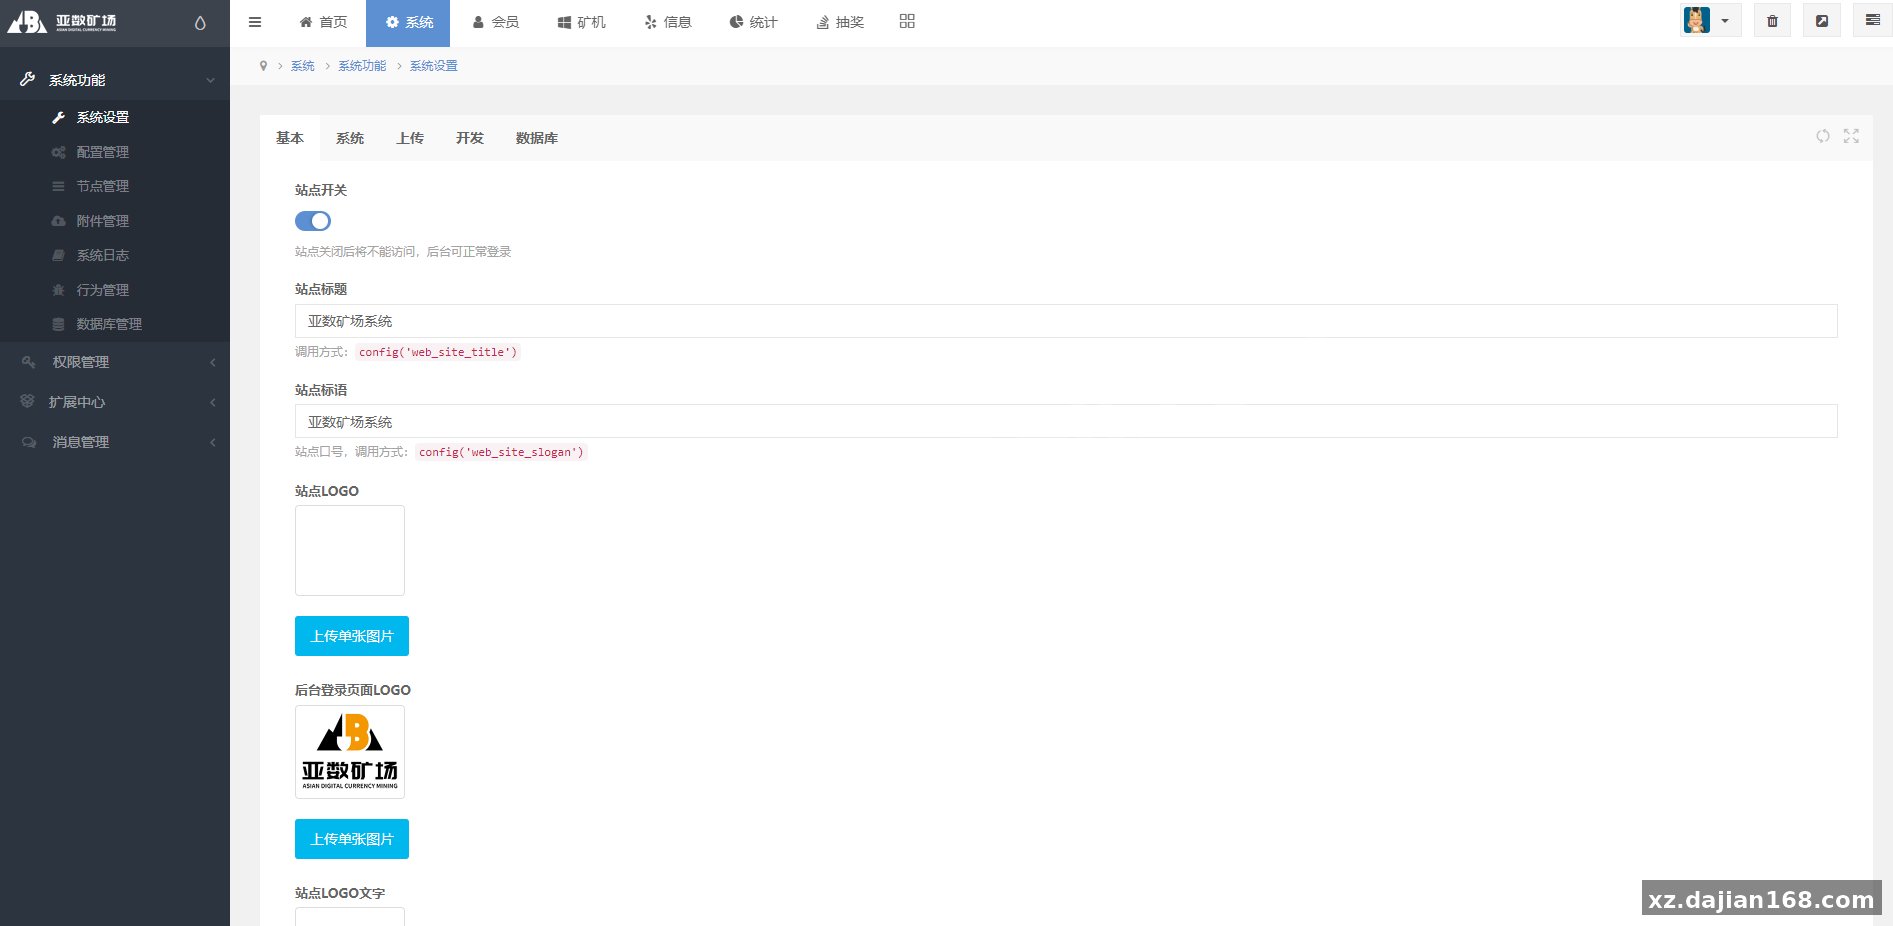Open 会员 in the top navigation
The height and width of the screenshot is (926, 1893).
click(x=495, y=22)
